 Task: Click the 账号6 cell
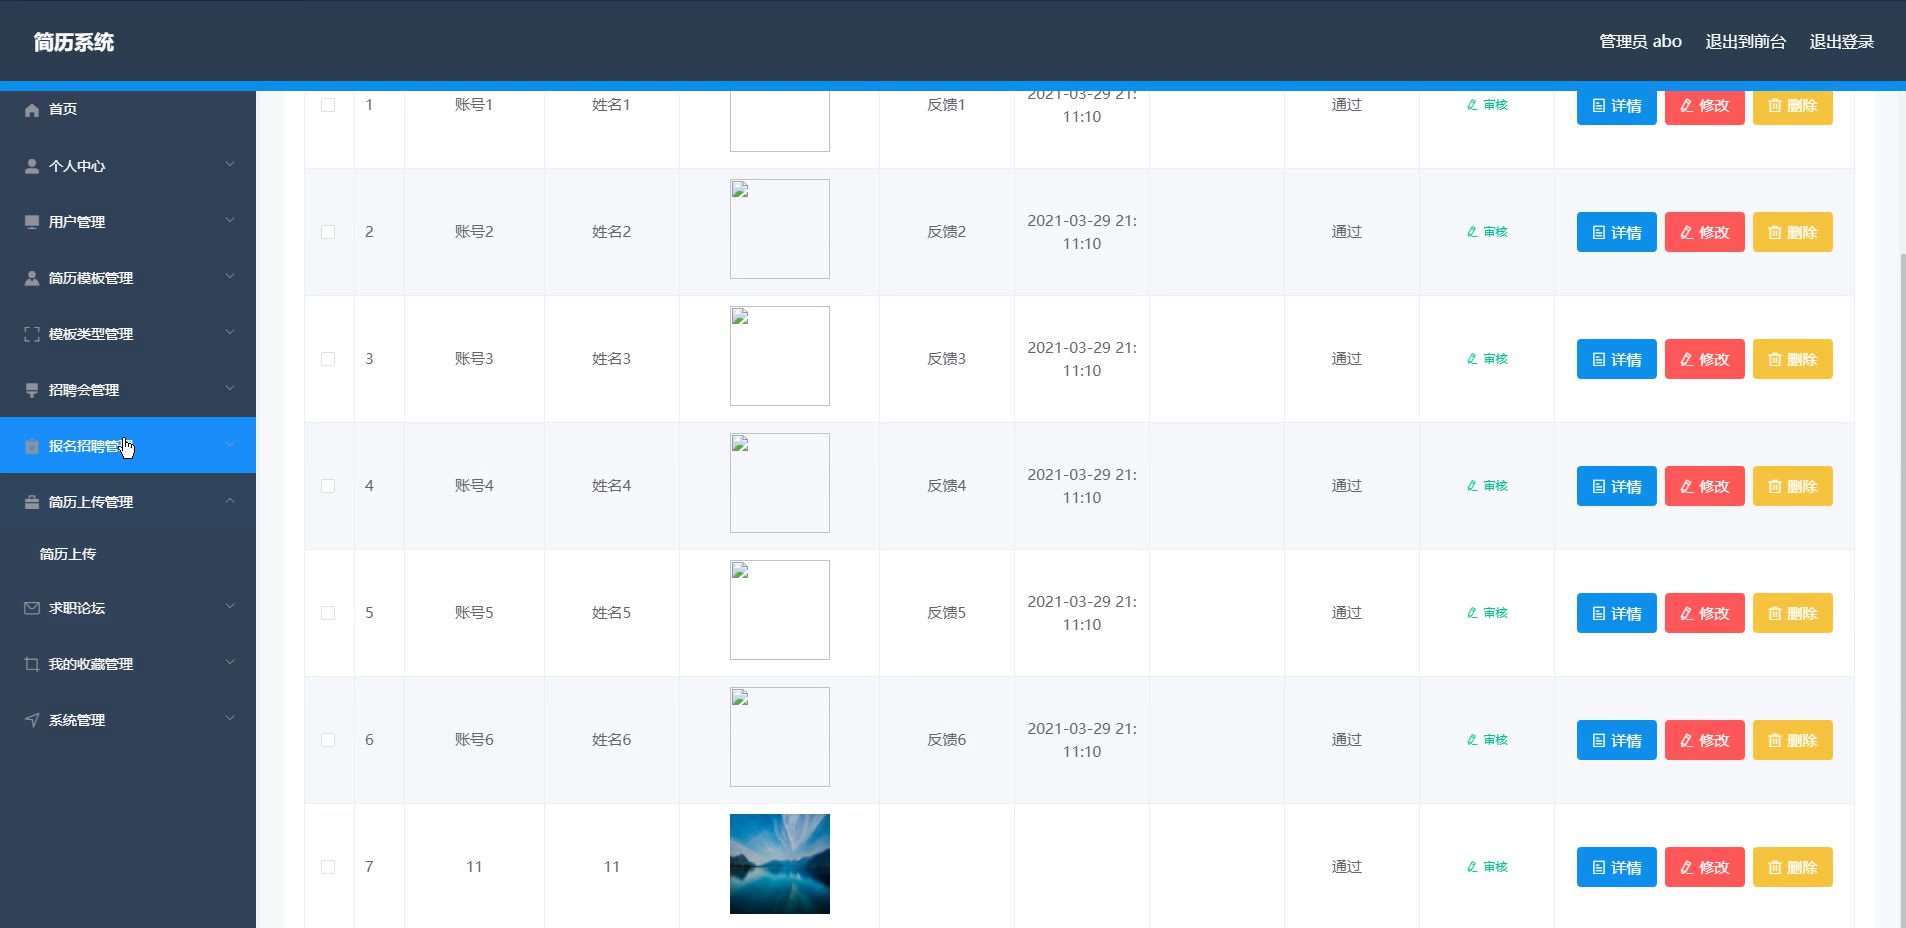click(474, 740)
